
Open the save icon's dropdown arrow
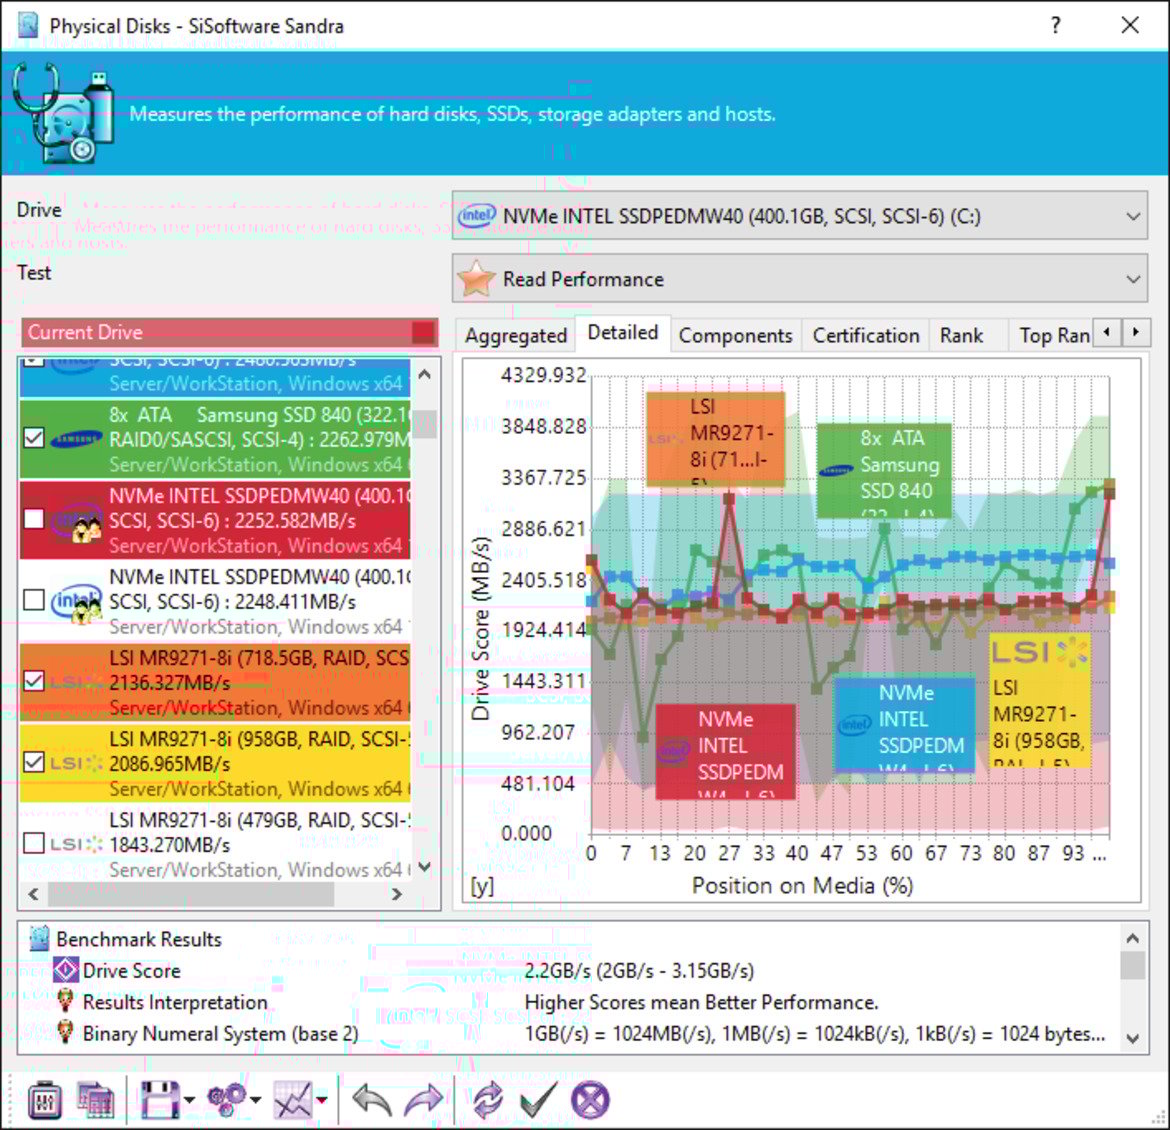pos(189,1100)
